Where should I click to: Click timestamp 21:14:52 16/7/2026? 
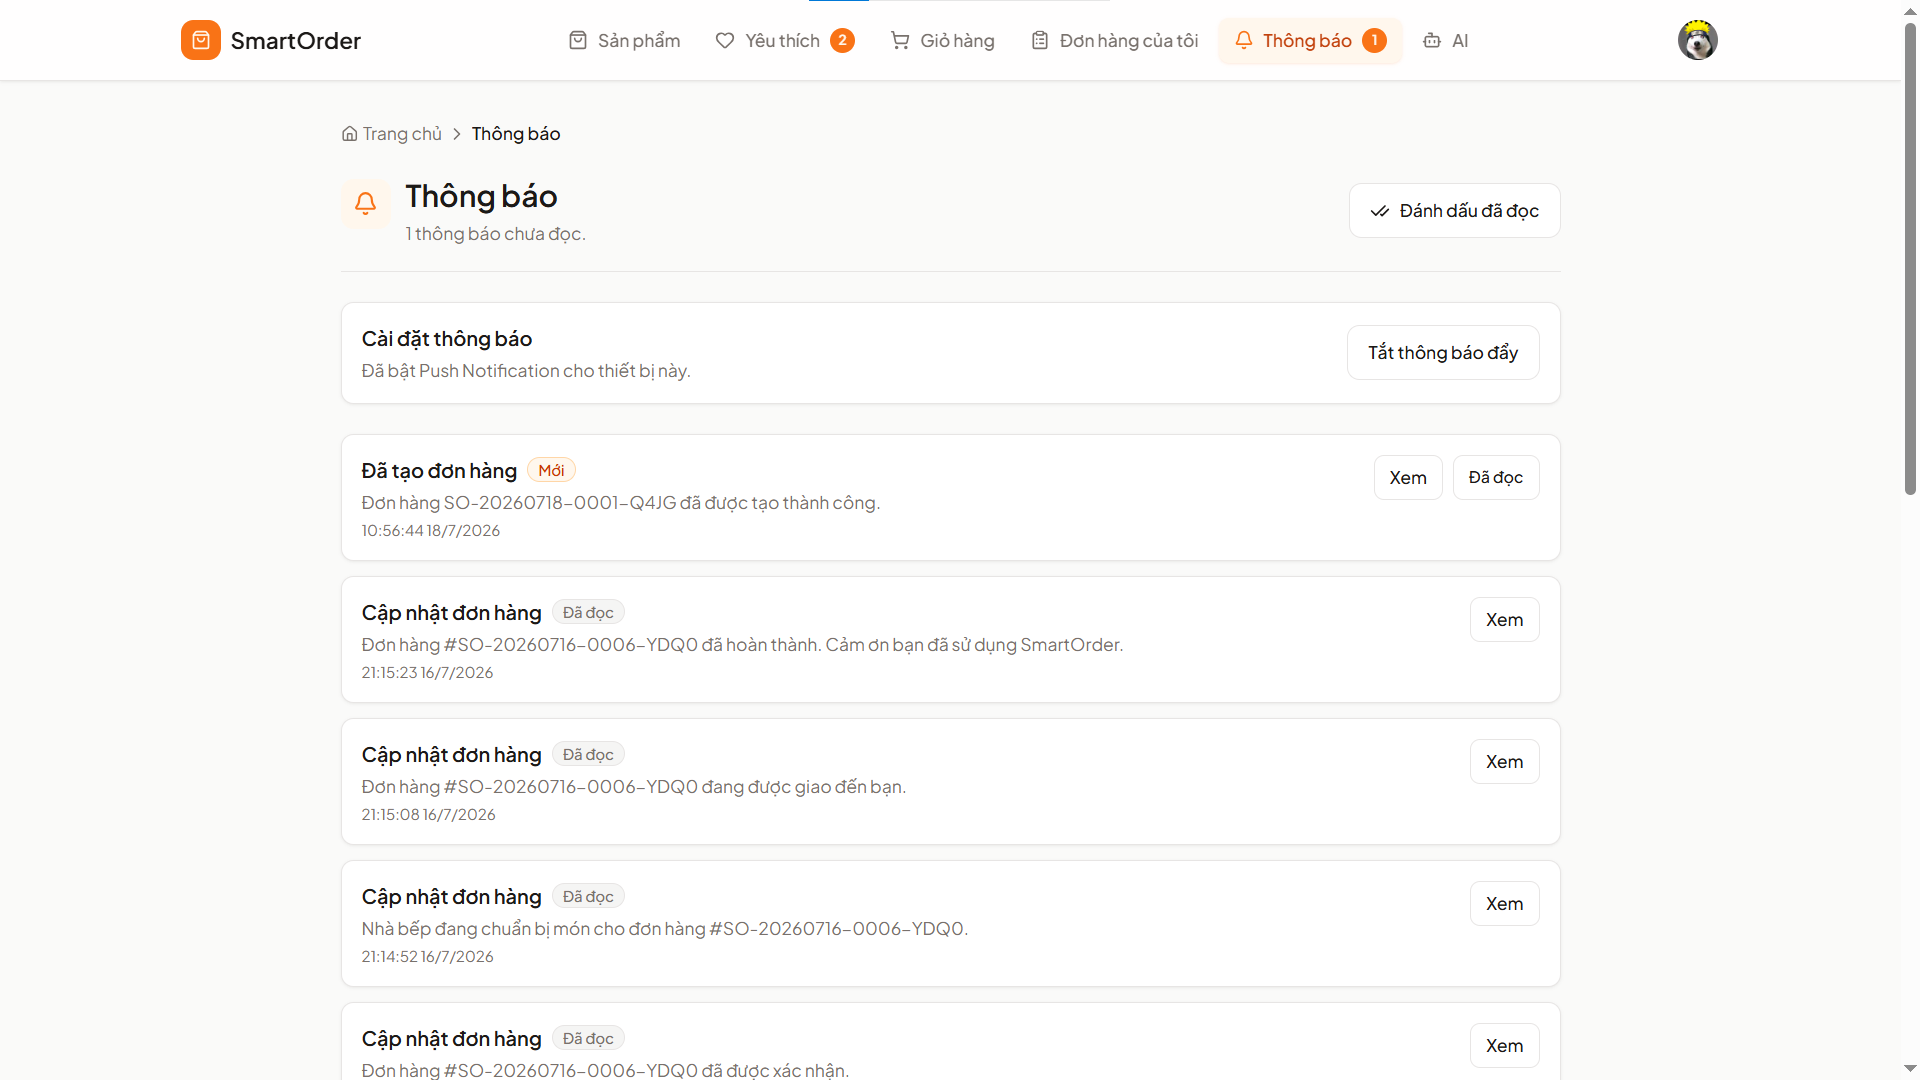(x=428, y=957)
